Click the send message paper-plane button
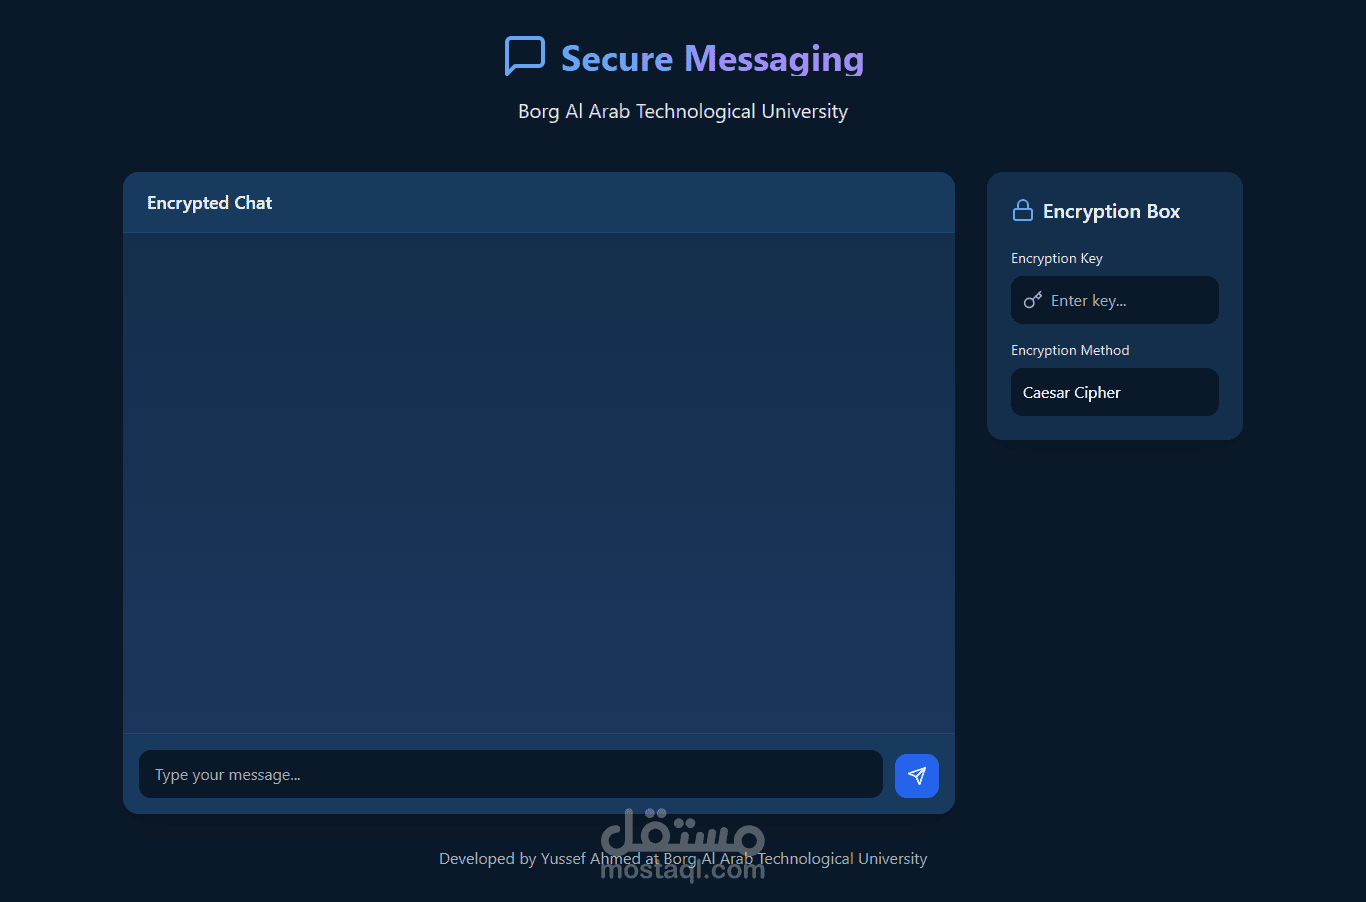 click(x=916, y=776)
